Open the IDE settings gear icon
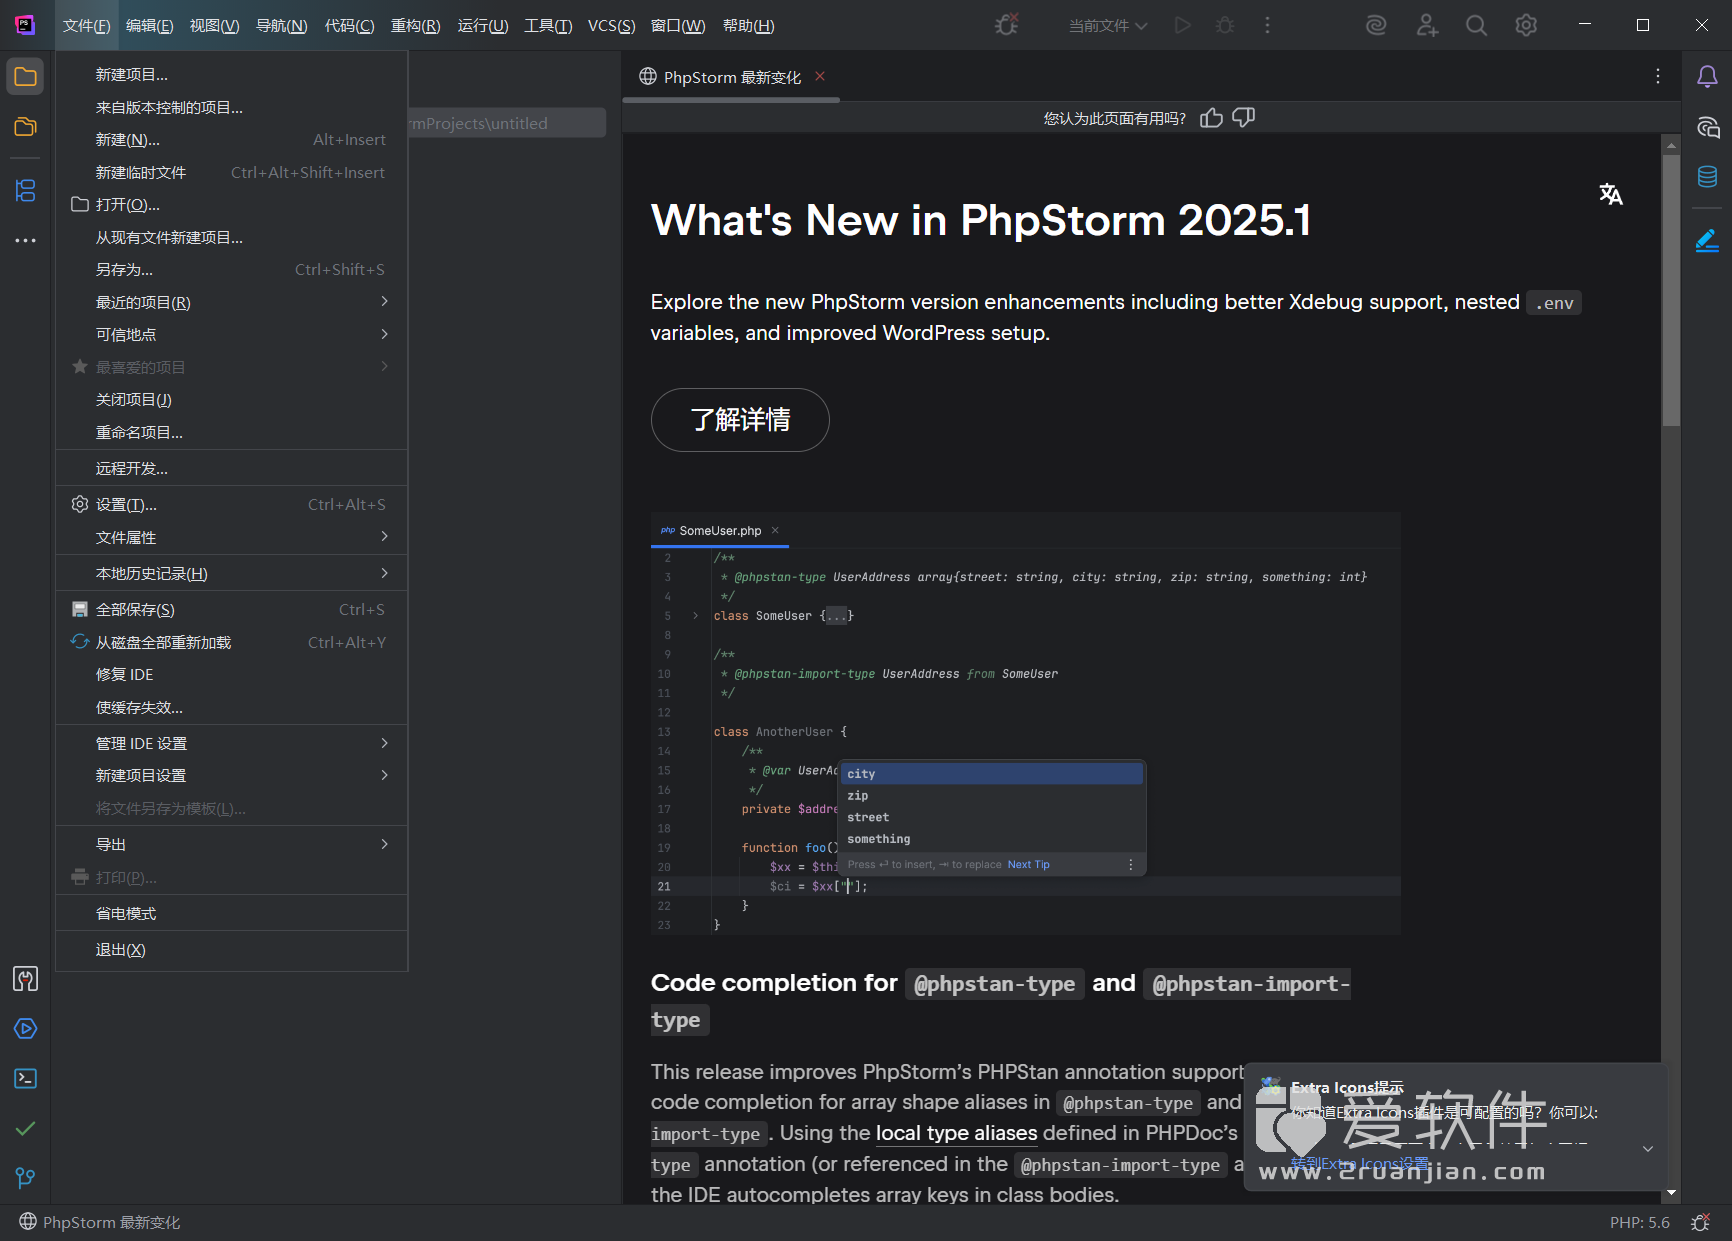 (1526, 25)
